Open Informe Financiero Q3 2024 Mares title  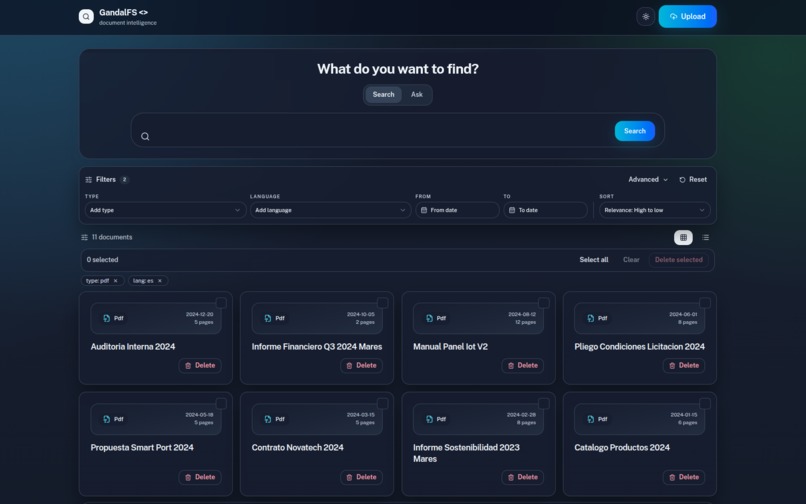(x=317, y=347)
